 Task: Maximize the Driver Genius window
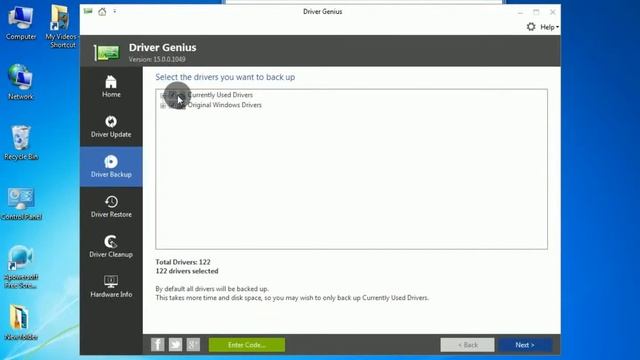click(x=536, y=12)
